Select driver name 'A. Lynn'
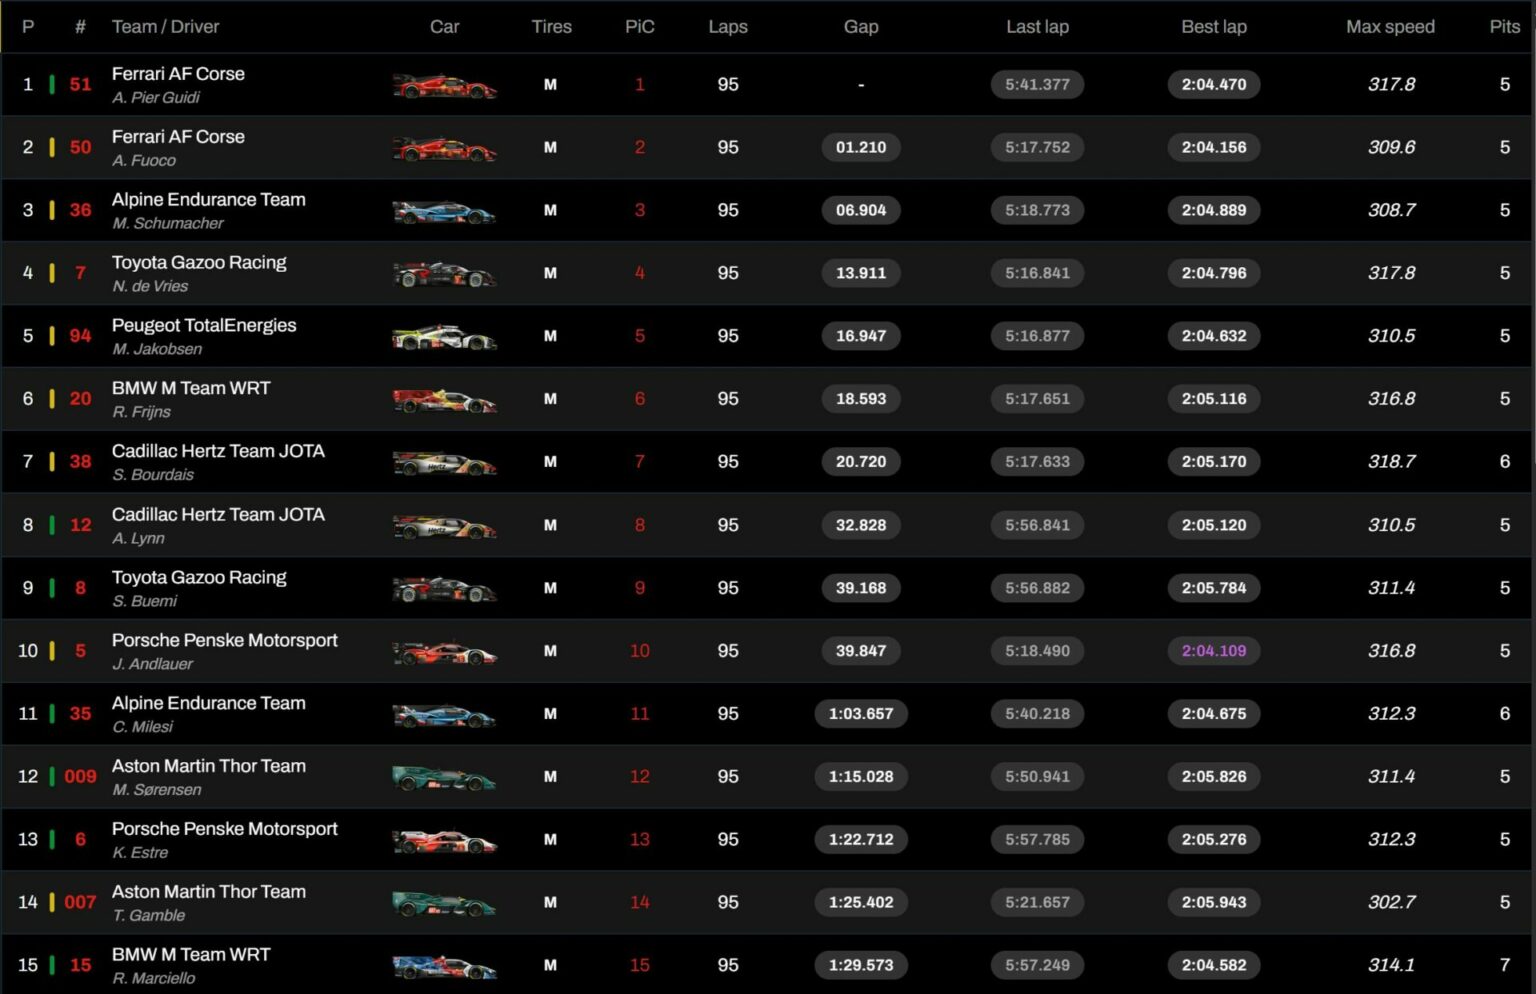Viewport: 1536px width, 994px height. 138,539
